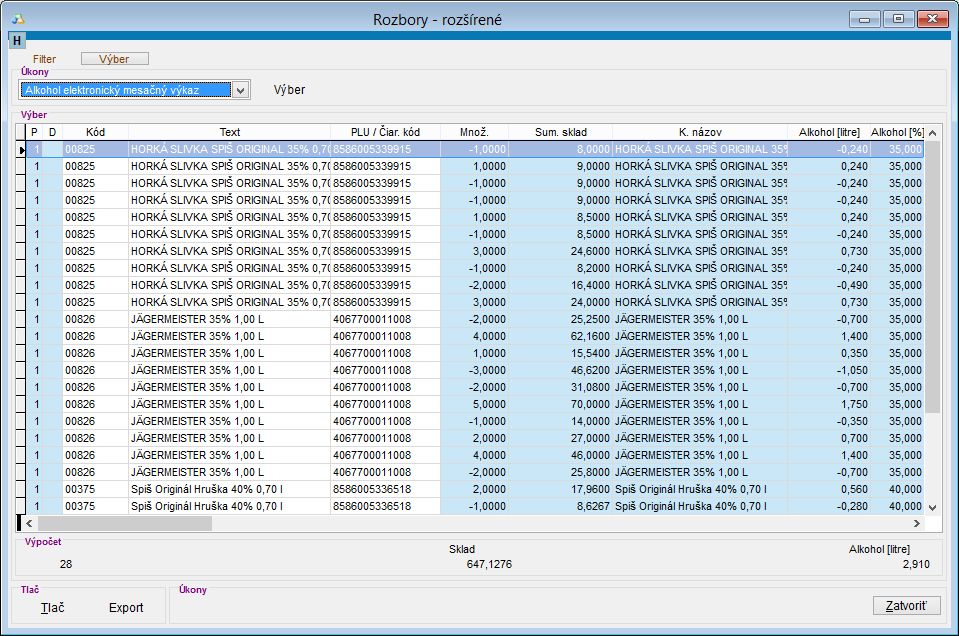Screen dimensions: 959x636
Task: Sort by the Kód column header
Action: coord(95,132)
